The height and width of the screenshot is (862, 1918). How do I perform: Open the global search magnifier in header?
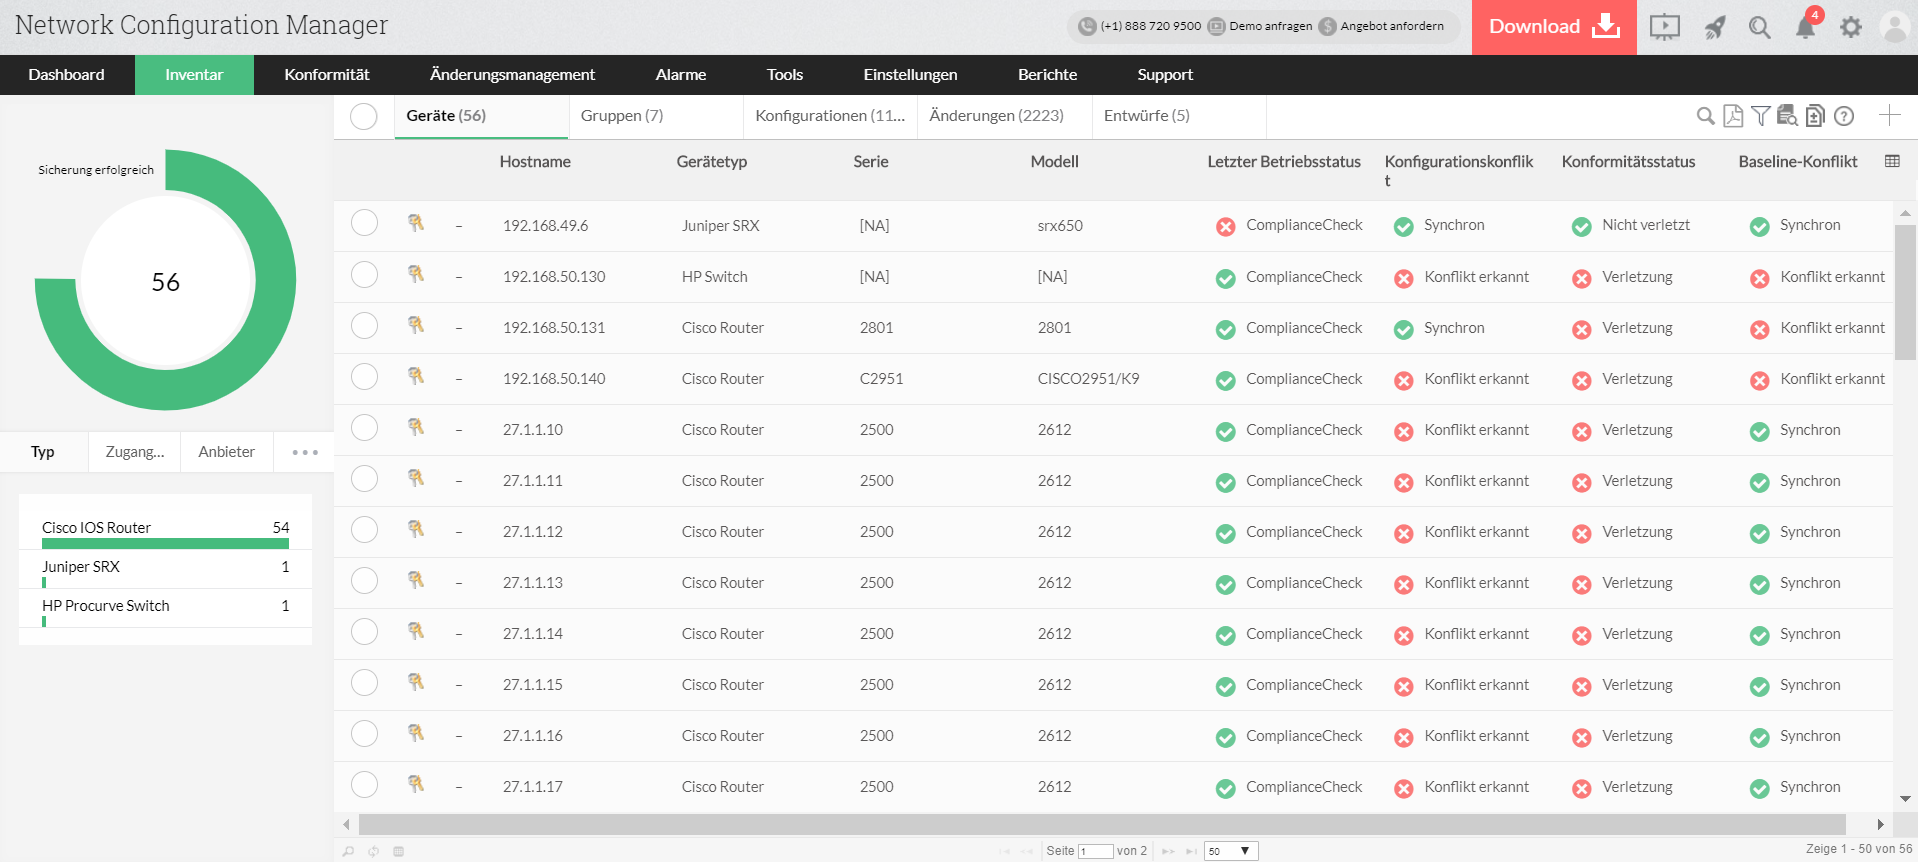click(1760, 27)
